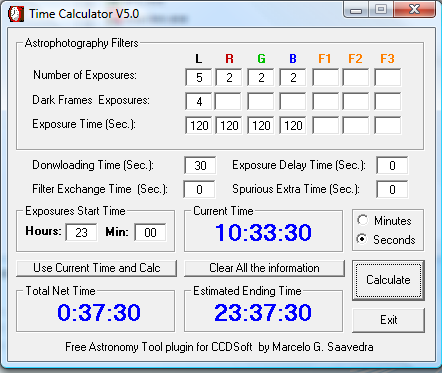442x373 pixels.
Task: Click the F2 Dark Frames Exposures field
Action: [356, 101]
